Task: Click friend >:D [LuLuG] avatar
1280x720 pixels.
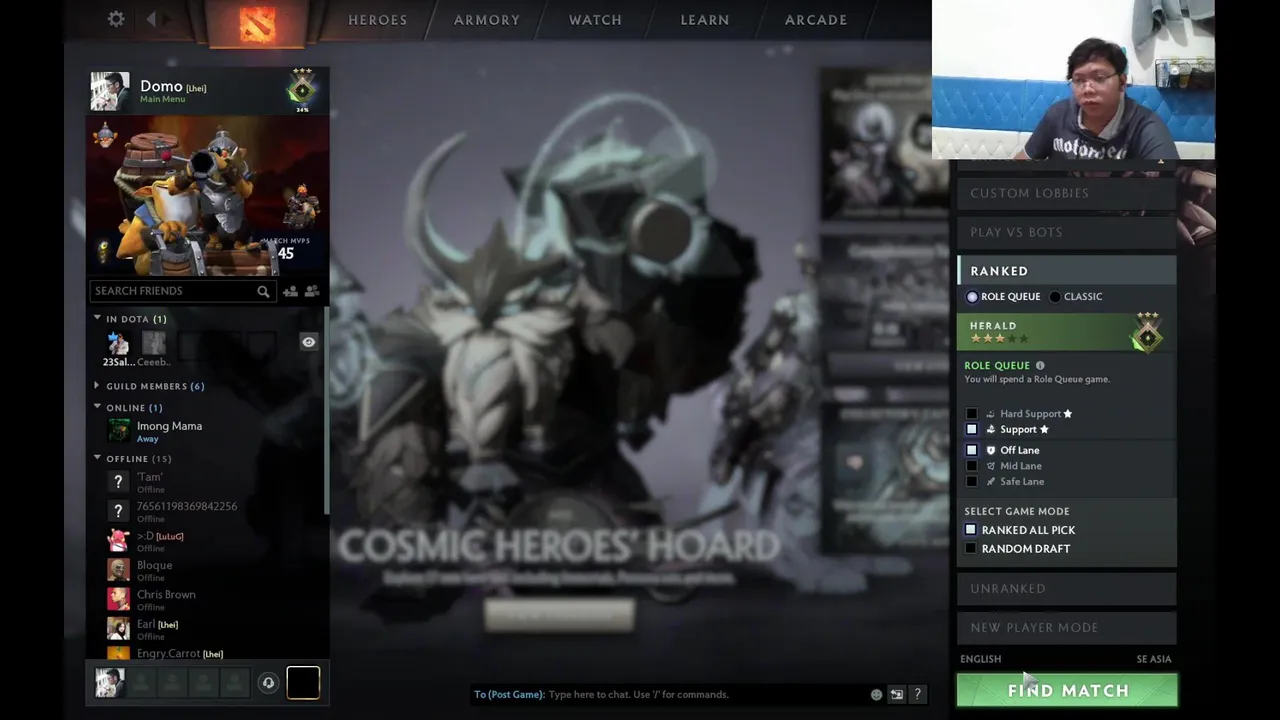Action: pos(118,541)
